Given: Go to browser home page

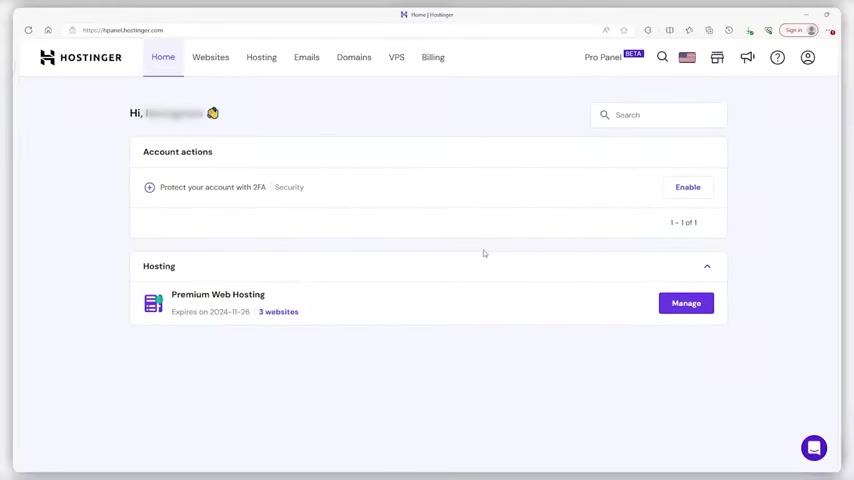Looking at the screenshot, I should pos(48,30).
